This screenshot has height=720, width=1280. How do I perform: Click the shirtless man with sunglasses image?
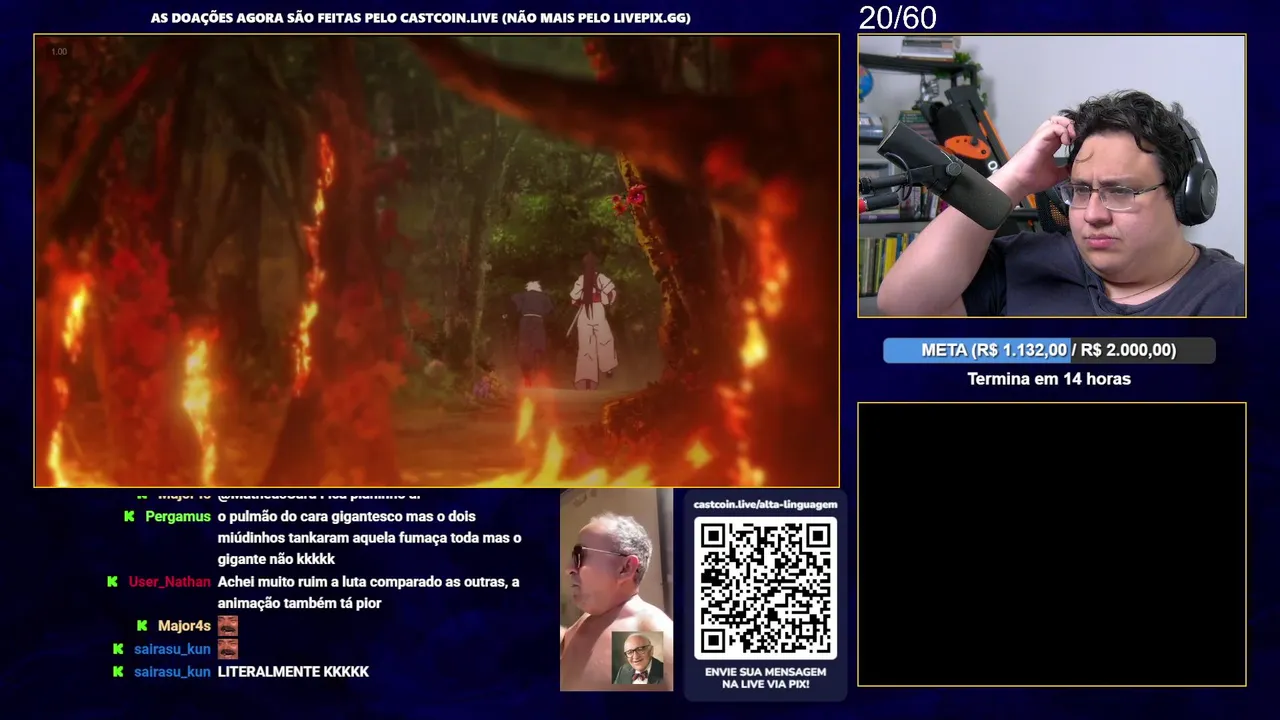point(616,589)
